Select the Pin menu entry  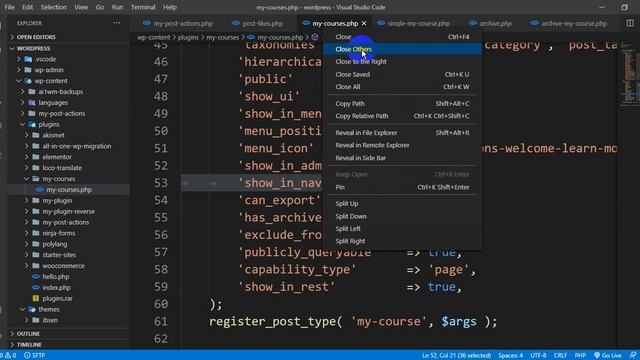[402, 187]
